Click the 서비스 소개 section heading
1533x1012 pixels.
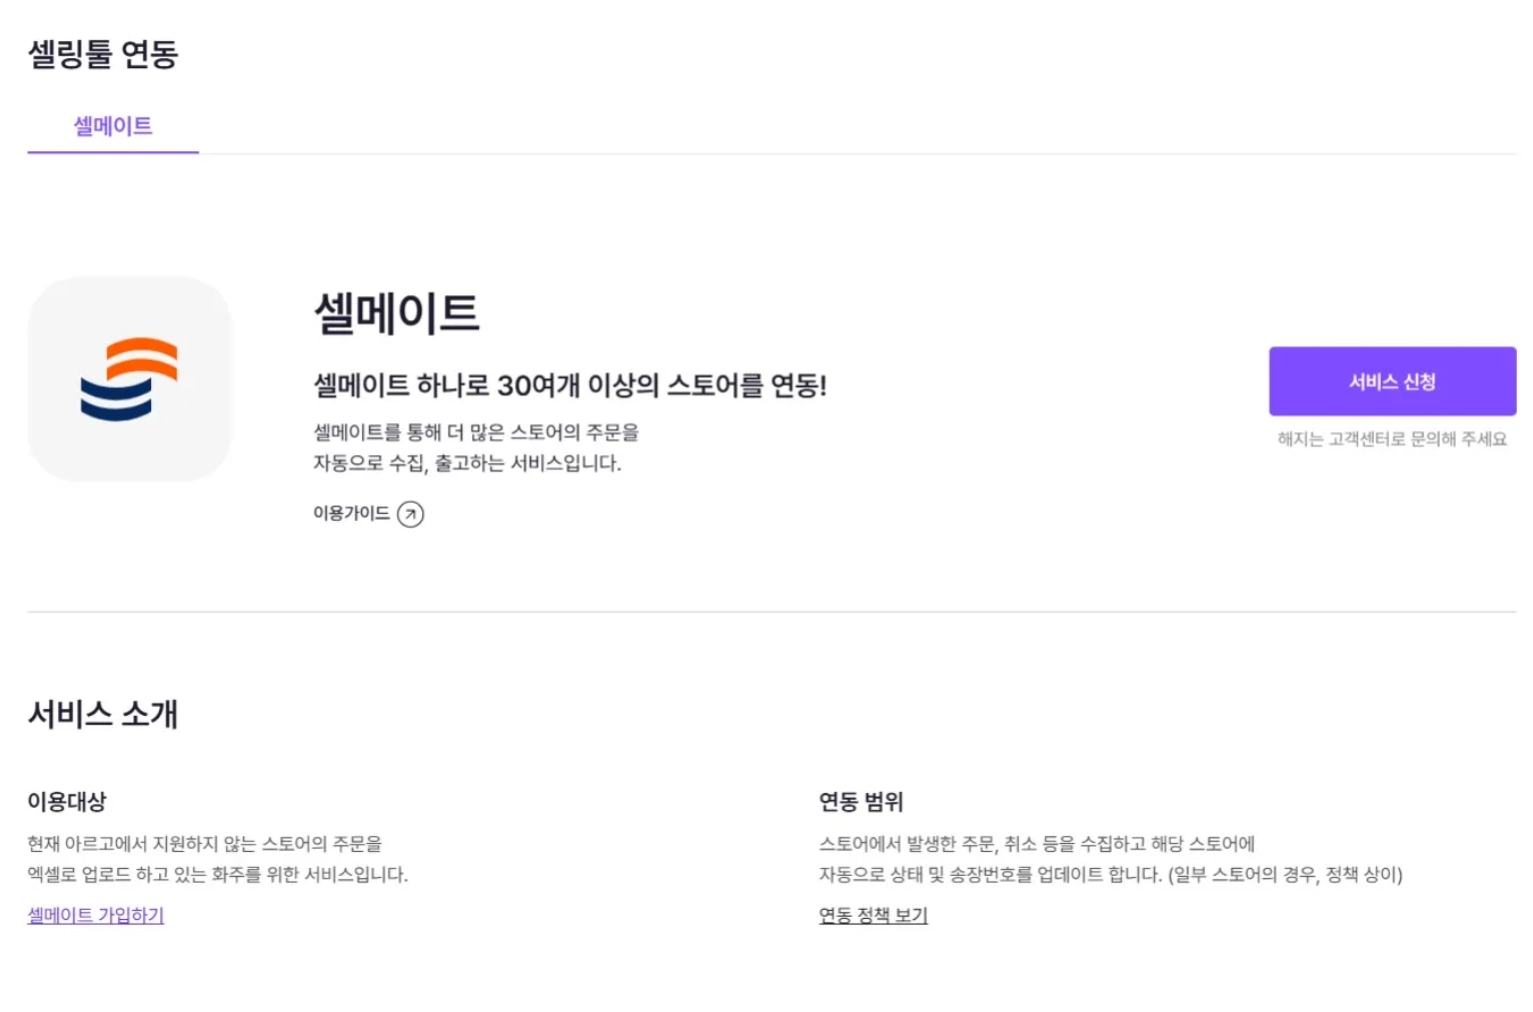point(103,714)
